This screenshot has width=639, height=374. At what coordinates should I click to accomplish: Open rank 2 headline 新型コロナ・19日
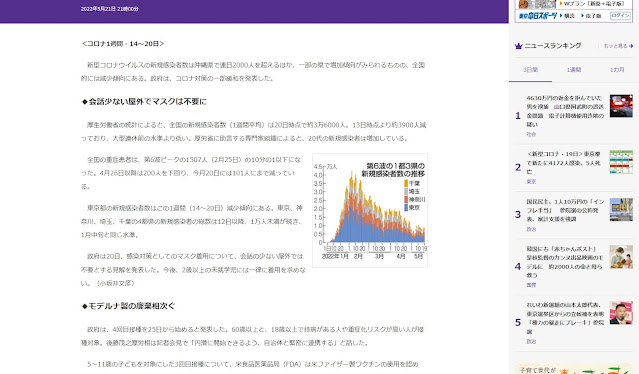coord(564,163)
